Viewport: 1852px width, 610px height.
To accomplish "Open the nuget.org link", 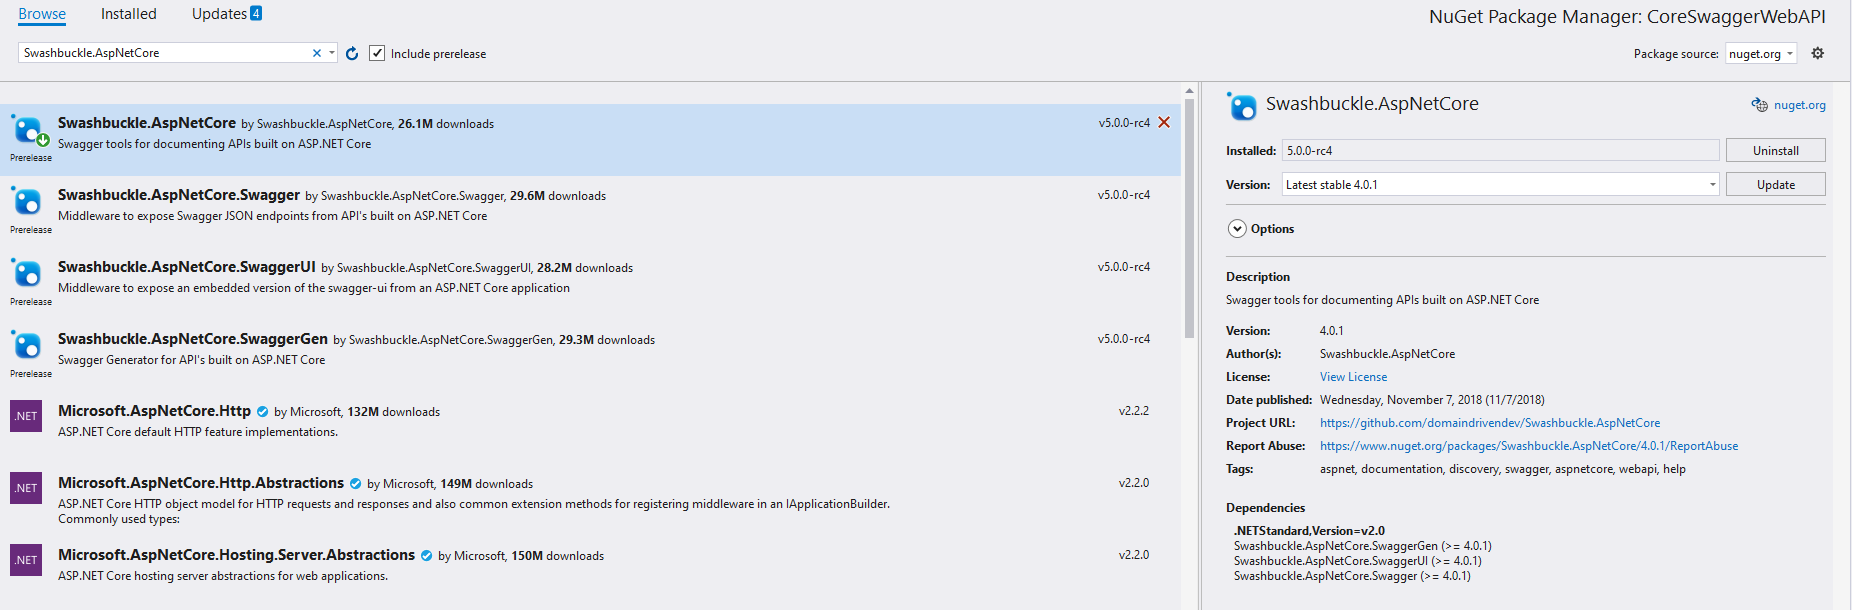I will [1800, 105].
